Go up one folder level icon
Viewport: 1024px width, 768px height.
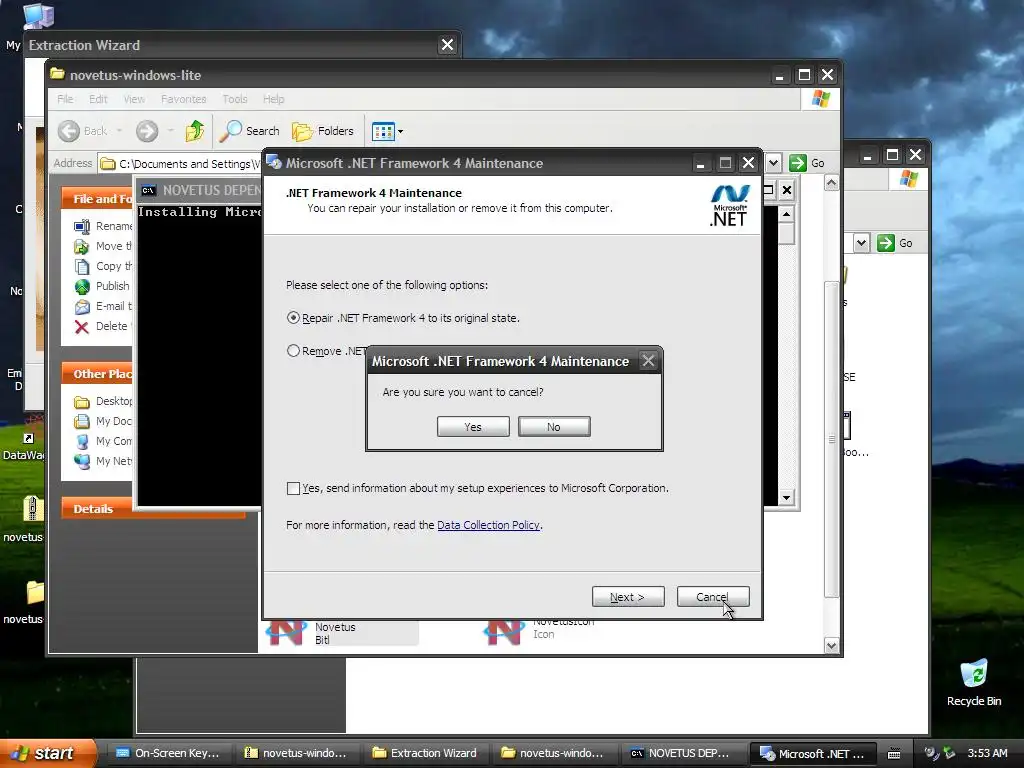pos(195,131)
